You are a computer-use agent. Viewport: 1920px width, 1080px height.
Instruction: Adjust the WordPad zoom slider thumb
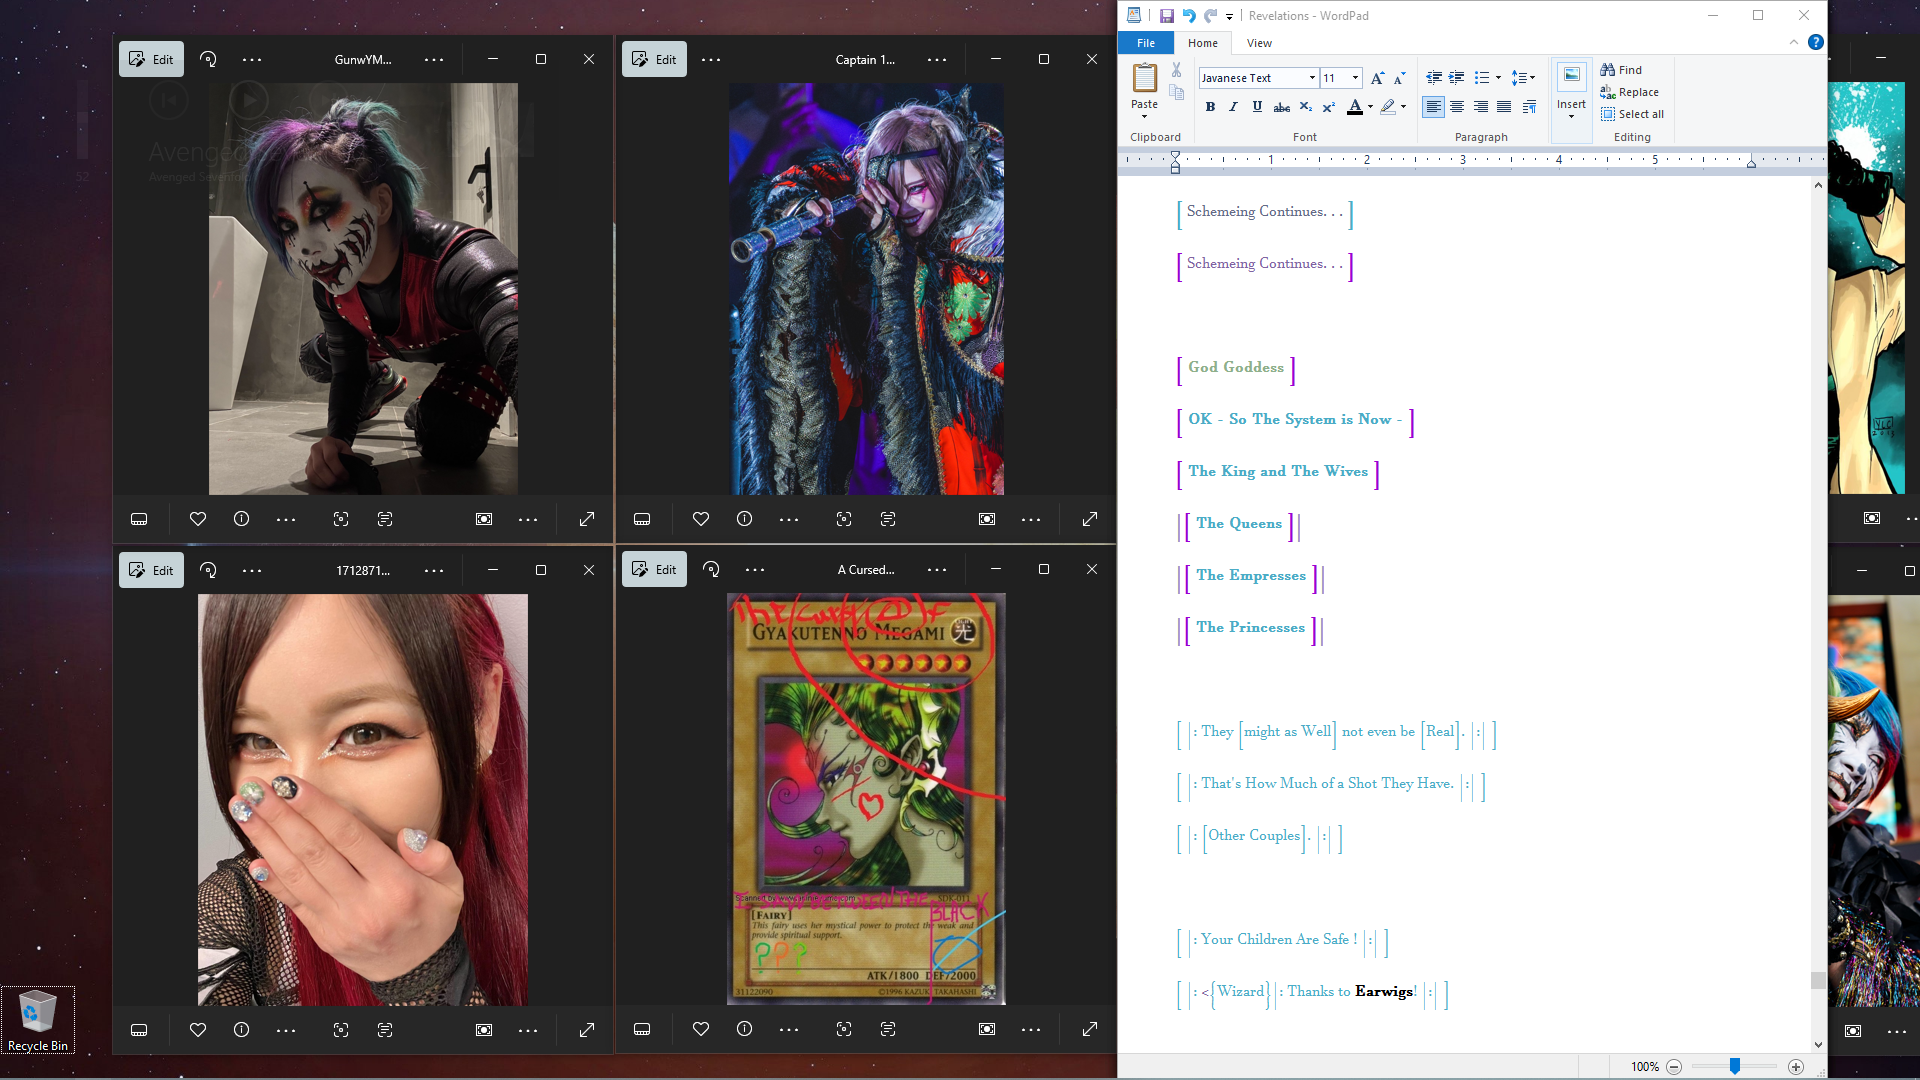1735,1067
